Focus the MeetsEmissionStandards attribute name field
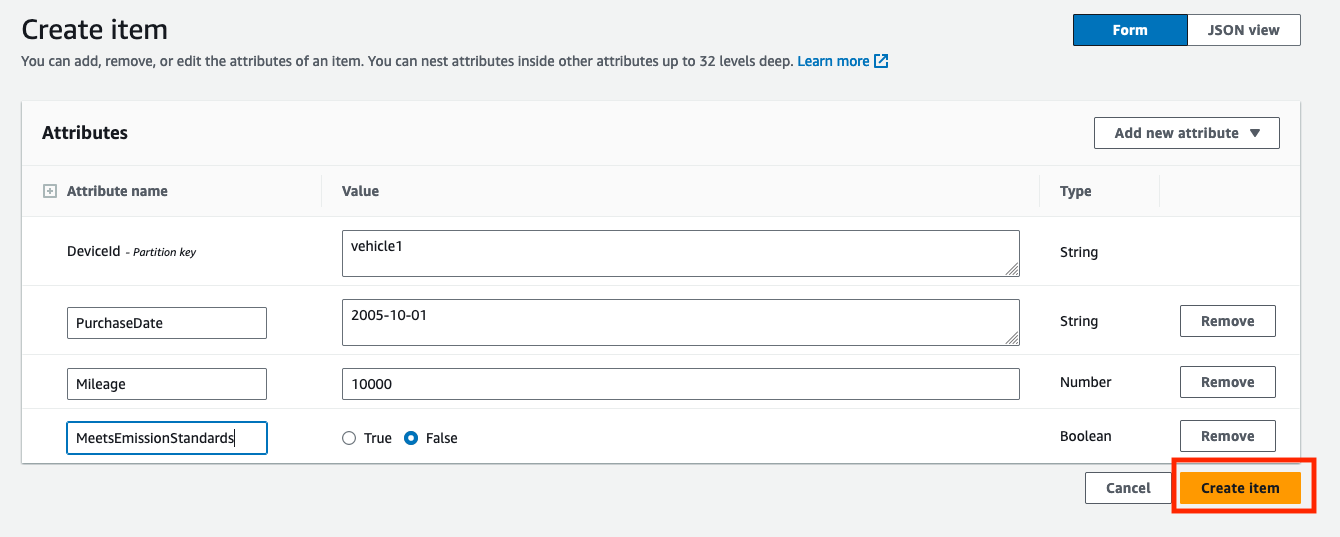1340x537 pixels. [166, 438]
